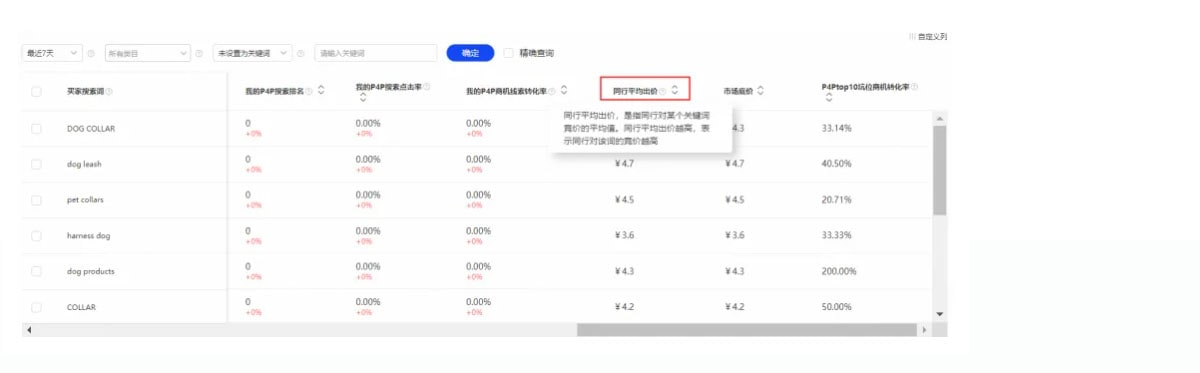
Task: Click the scroll-up arrow of vertical scrollbar
Action: [939, 118]
